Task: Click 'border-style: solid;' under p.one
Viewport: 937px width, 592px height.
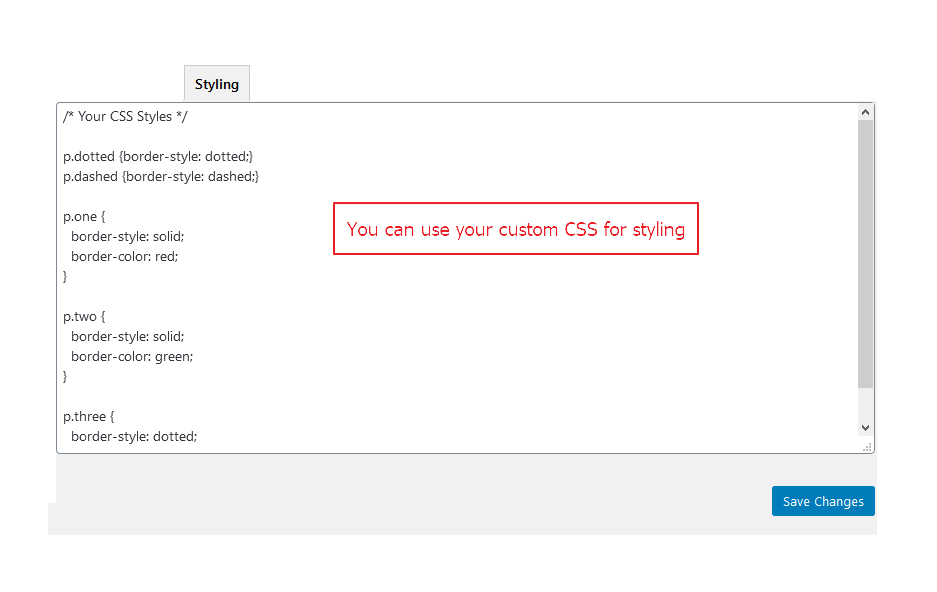Action: (127, 237)
